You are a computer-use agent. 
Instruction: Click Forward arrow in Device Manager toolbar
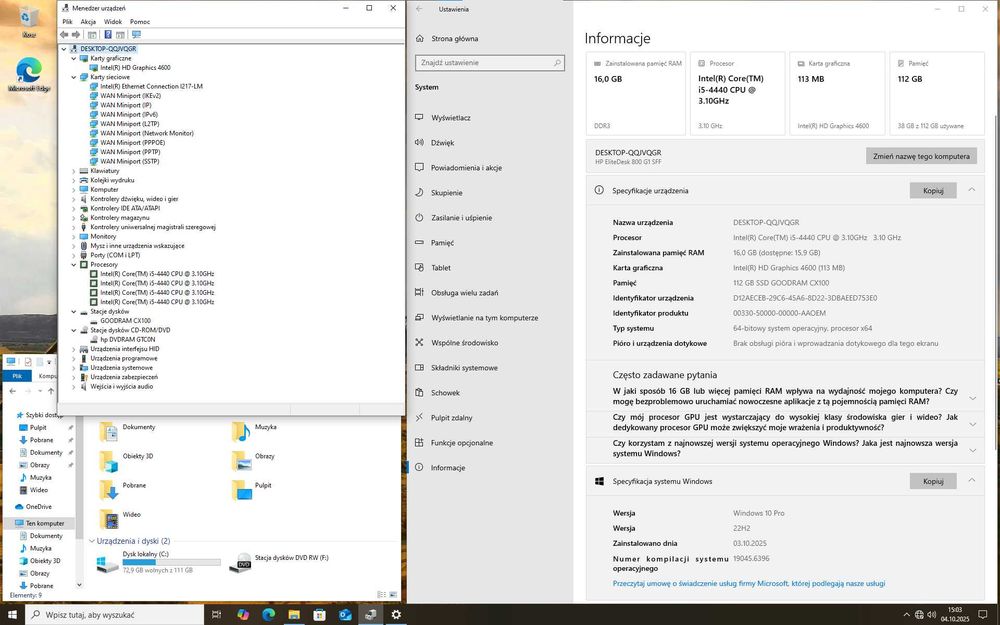(76, 34)
